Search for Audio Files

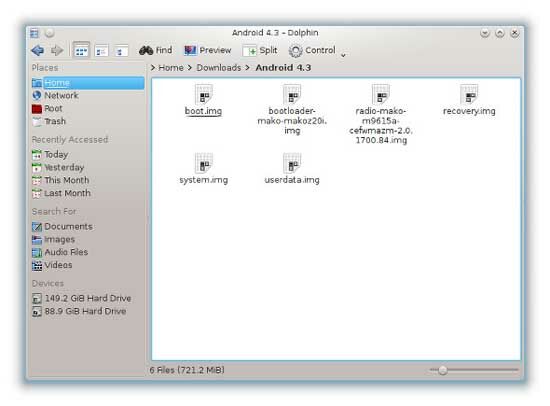[87, 252]
